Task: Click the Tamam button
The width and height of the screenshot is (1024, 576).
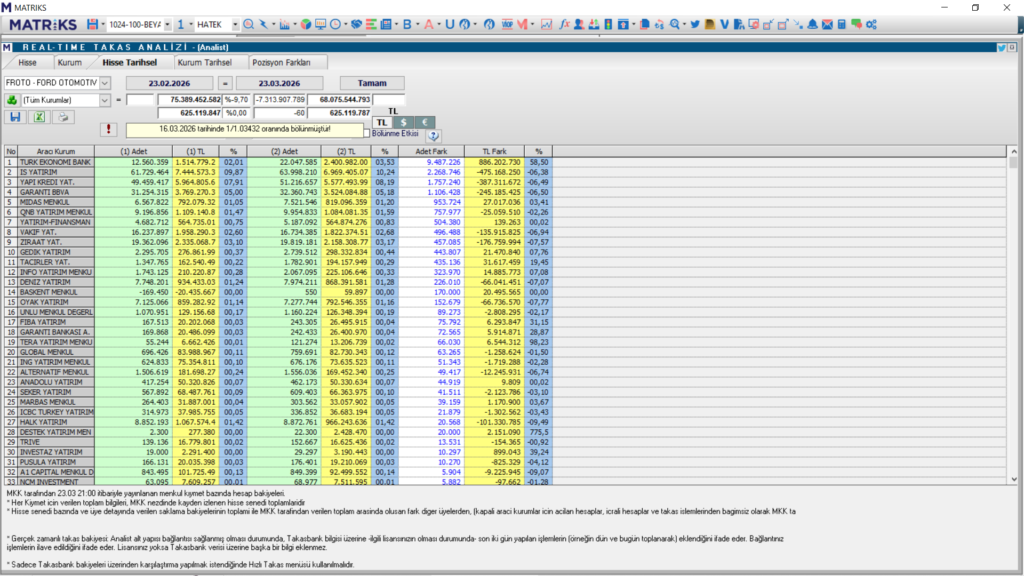Action: pyautogui.click(x=372, y=83)
